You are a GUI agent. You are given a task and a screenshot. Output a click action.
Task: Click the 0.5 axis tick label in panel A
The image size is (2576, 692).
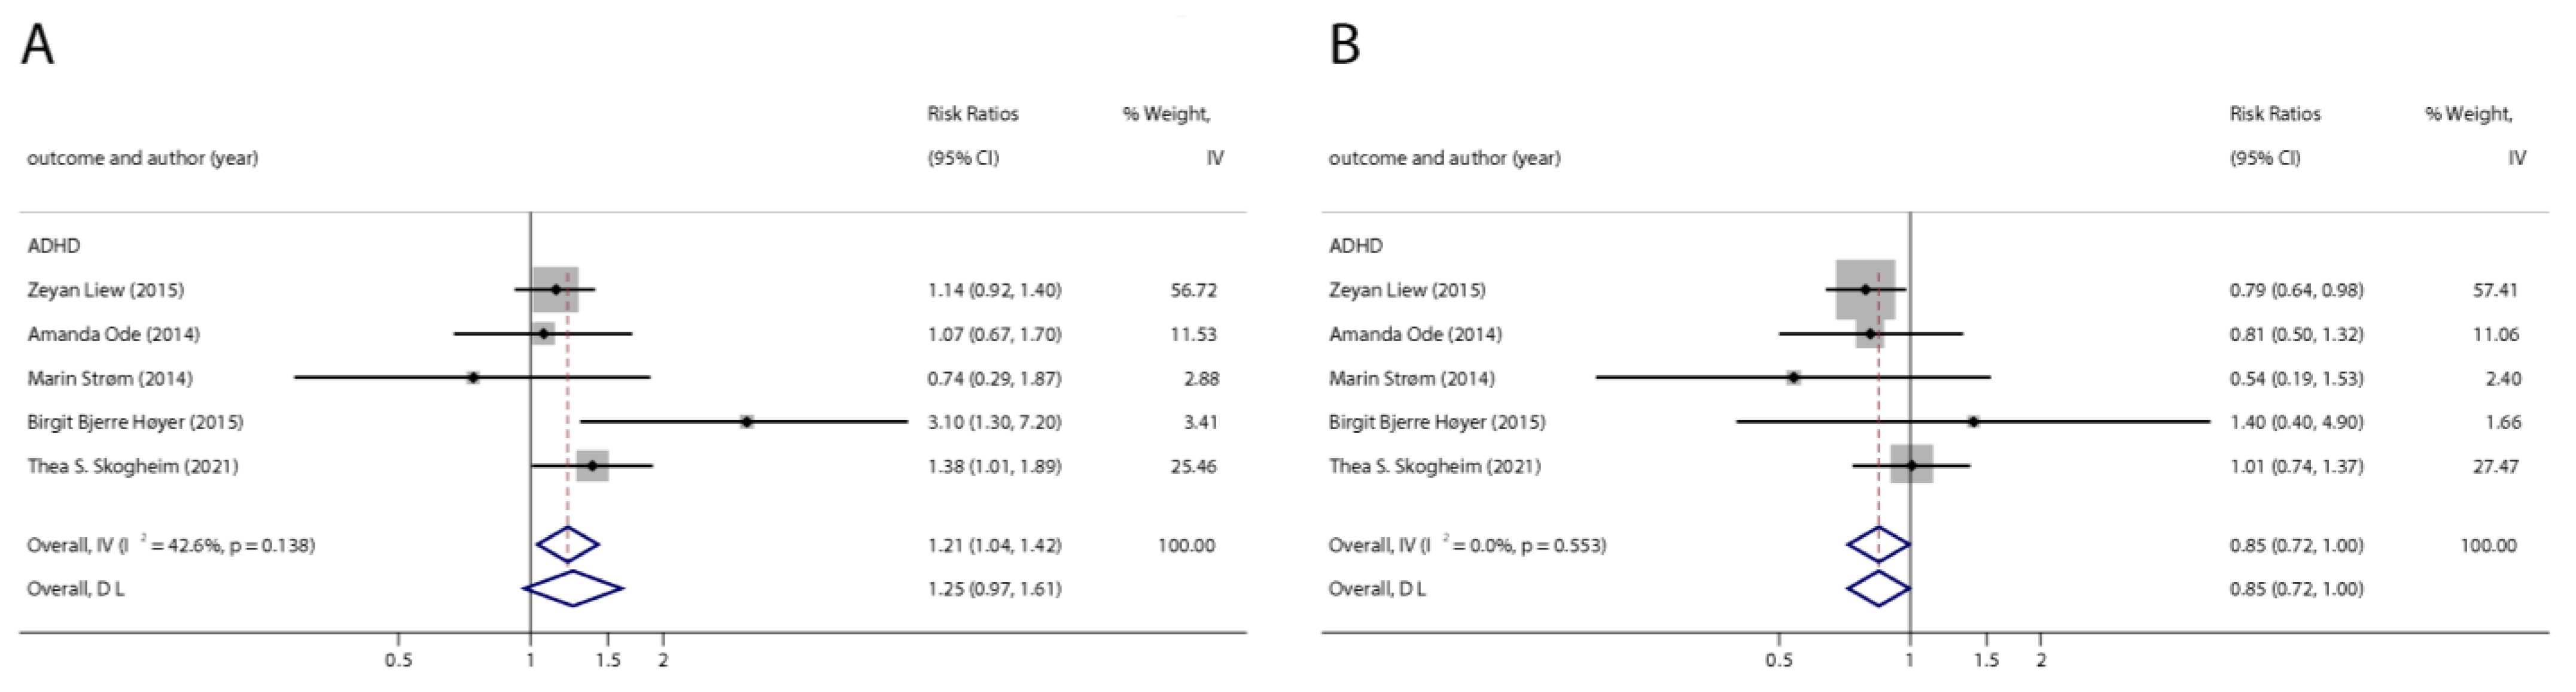coord(398,661)
